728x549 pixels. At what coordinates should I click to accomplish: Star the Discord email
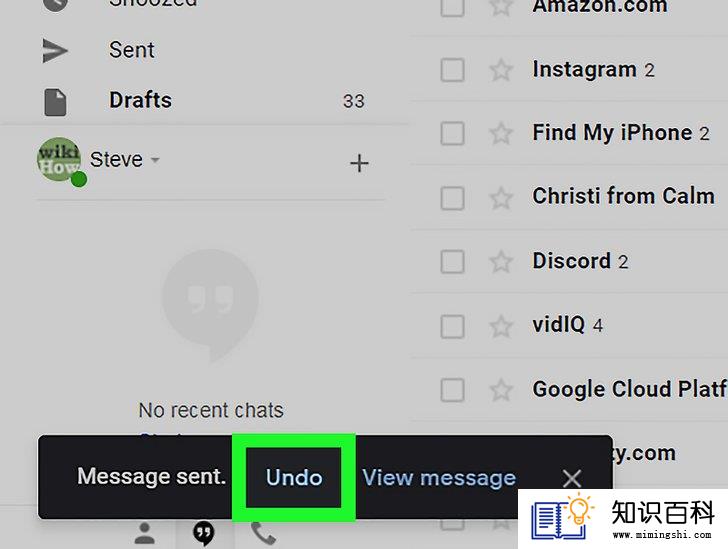pyautogui.click(x=501, y=261)
